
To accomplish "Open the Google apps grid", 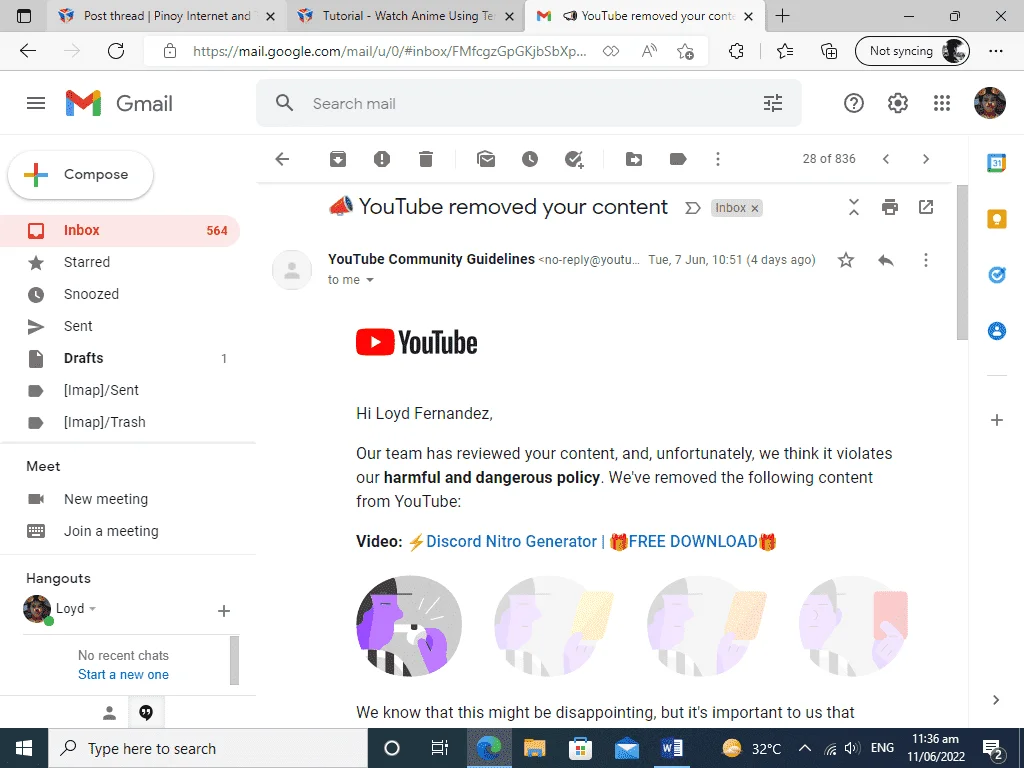I will tap(942, 103).
